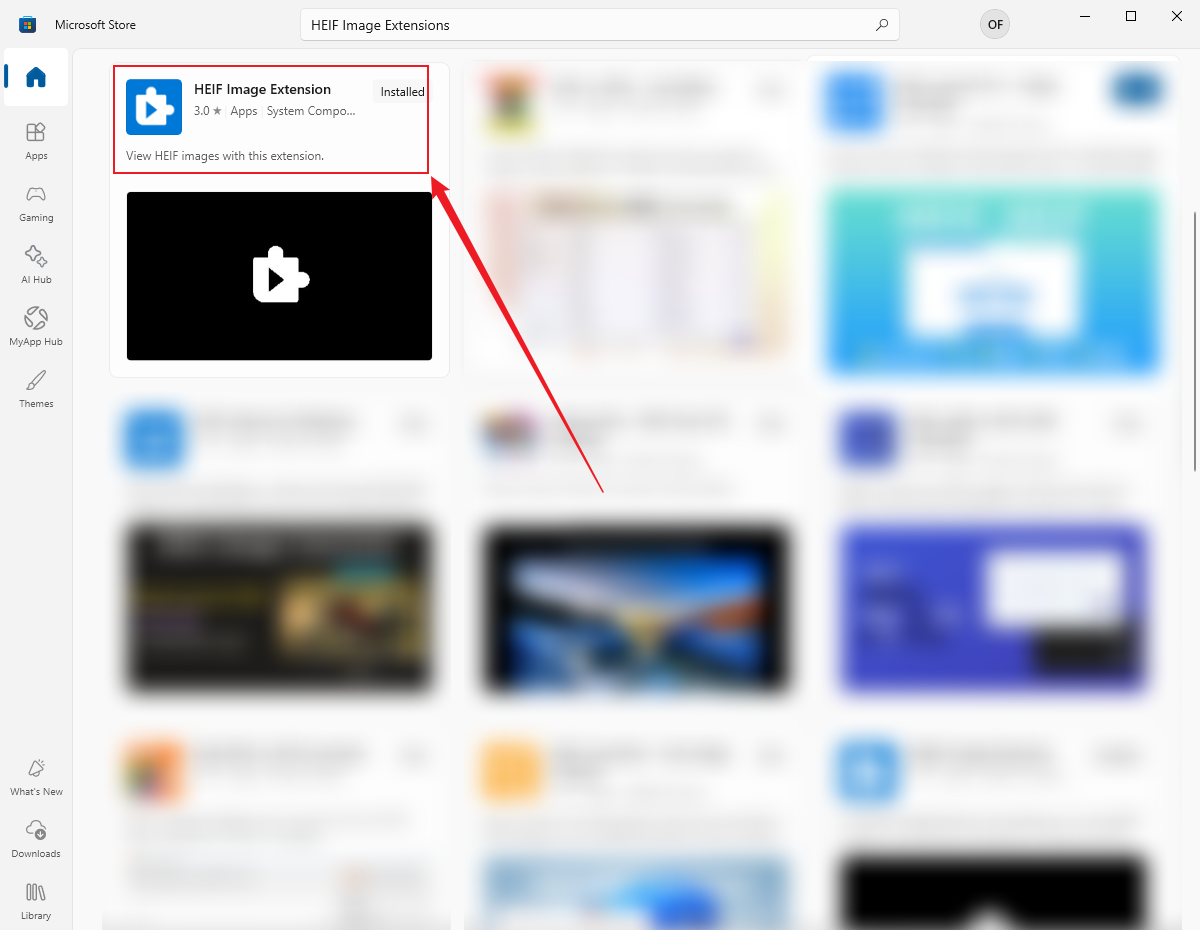Open MyApp Hub from the sidebar
Screen dimensions: 1200x930
click(x=36, y=324)
